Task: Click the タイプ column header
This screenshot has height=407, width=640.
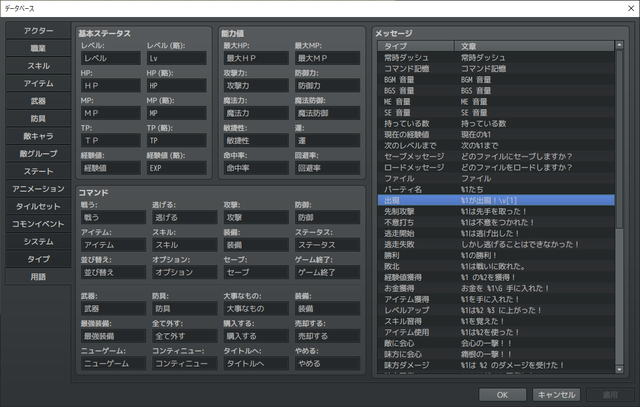Action: pyautogui.click(x=416, y=46)
